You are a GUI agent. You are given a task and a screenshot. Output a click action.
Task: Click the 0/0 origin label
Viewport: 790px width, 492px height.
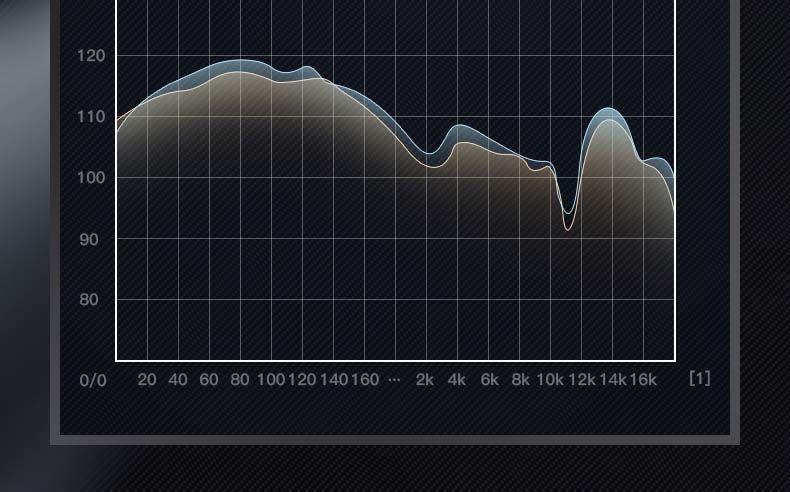click(x=93, y=380)
